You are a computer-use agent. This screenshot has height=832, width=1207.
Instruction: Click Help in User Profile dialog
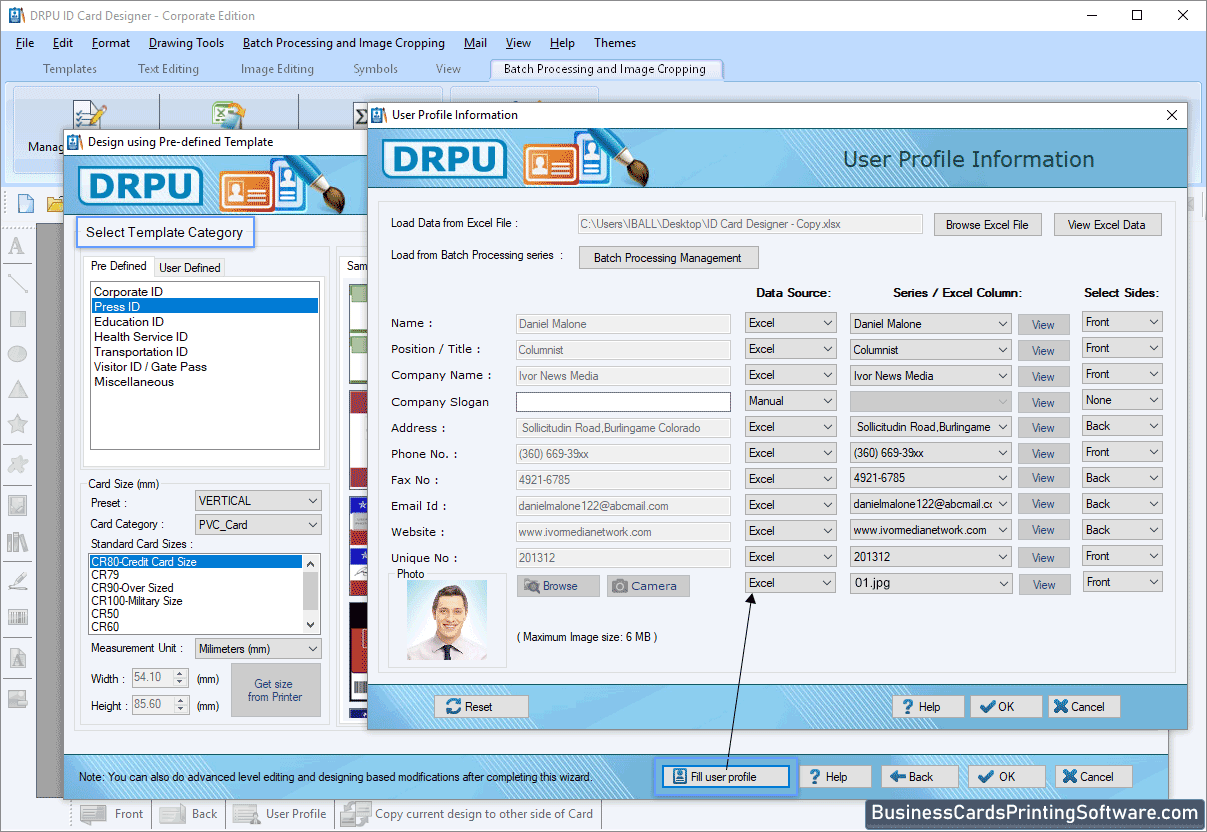[928, 706]
